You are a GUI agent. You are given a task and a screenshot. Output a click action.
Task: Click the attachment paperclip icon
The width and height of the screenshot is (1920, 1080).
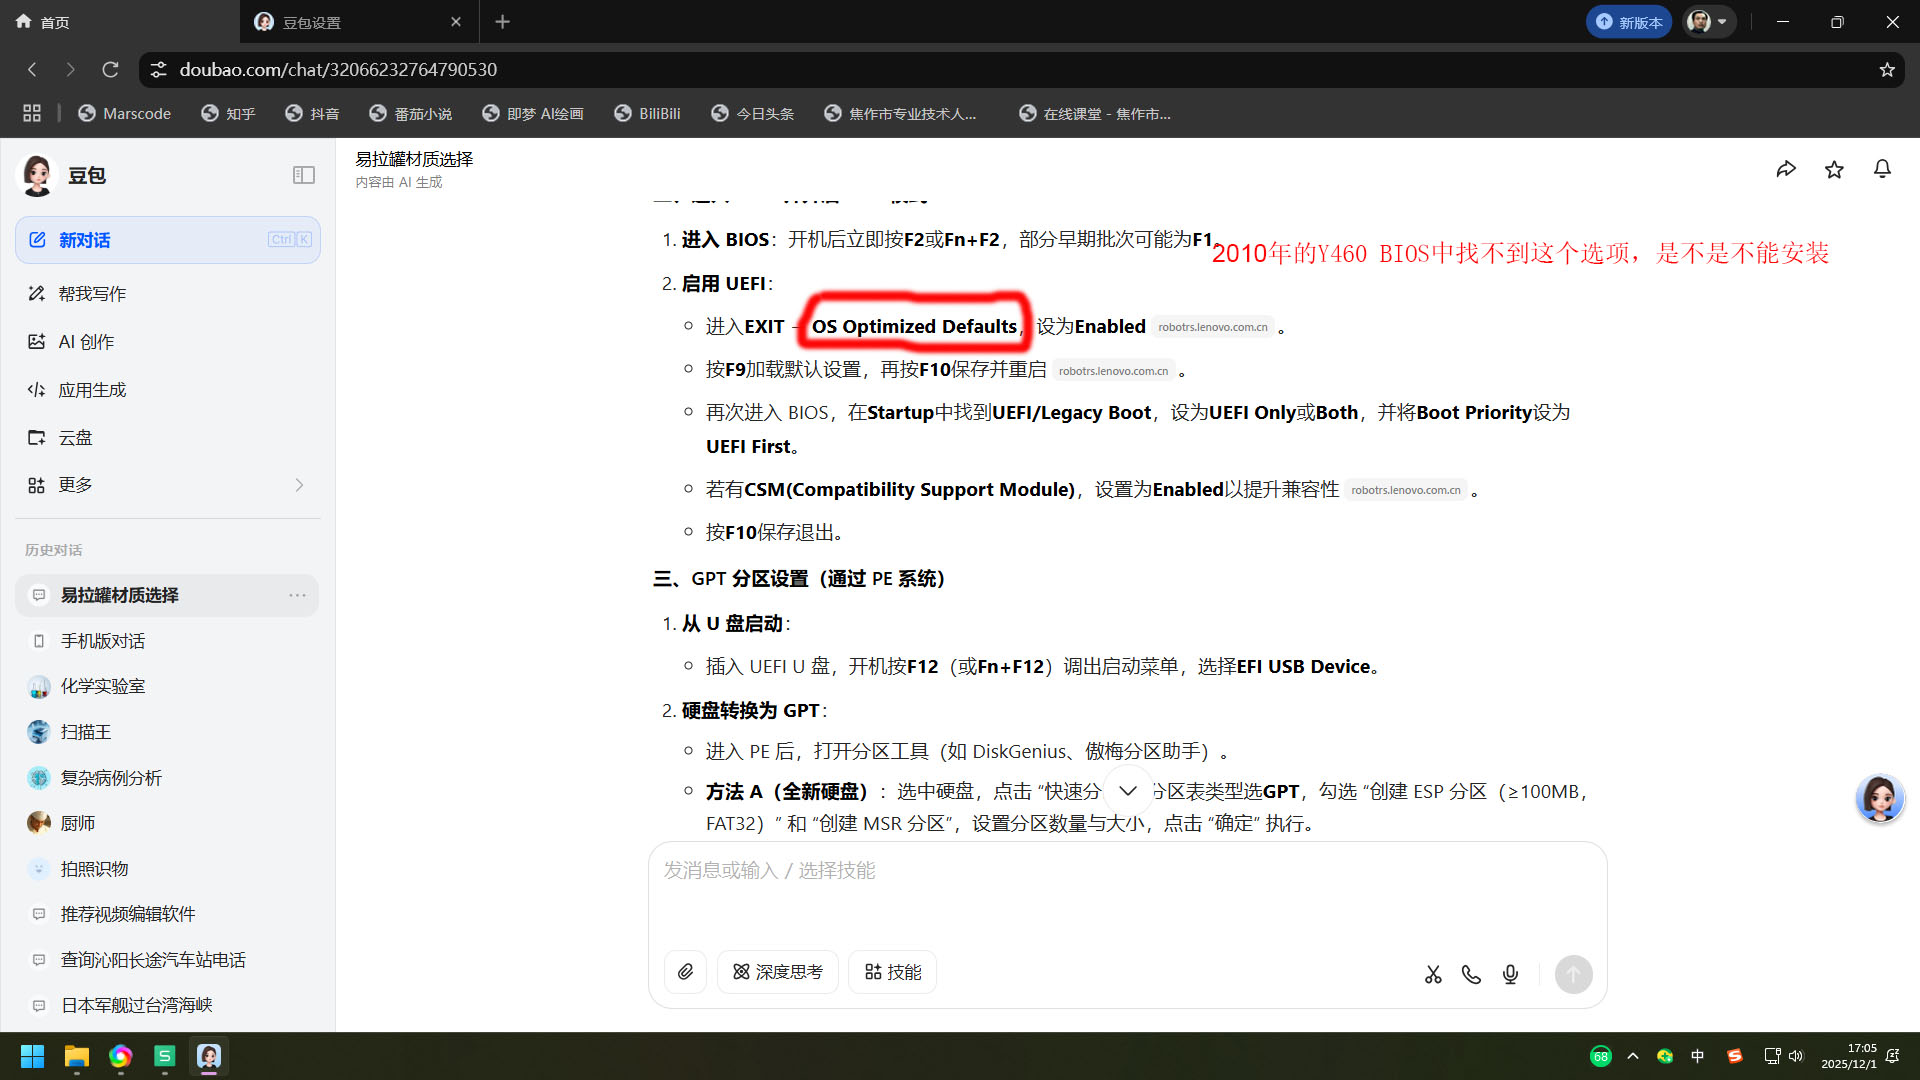click(686, 972)
